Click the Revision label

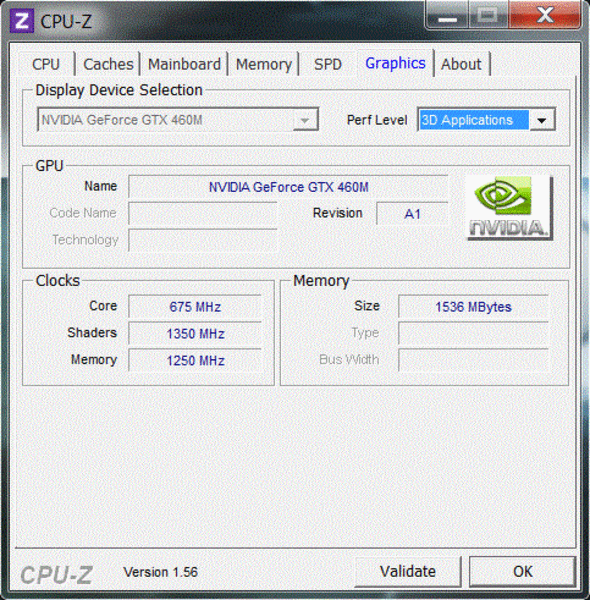(337, 213)
